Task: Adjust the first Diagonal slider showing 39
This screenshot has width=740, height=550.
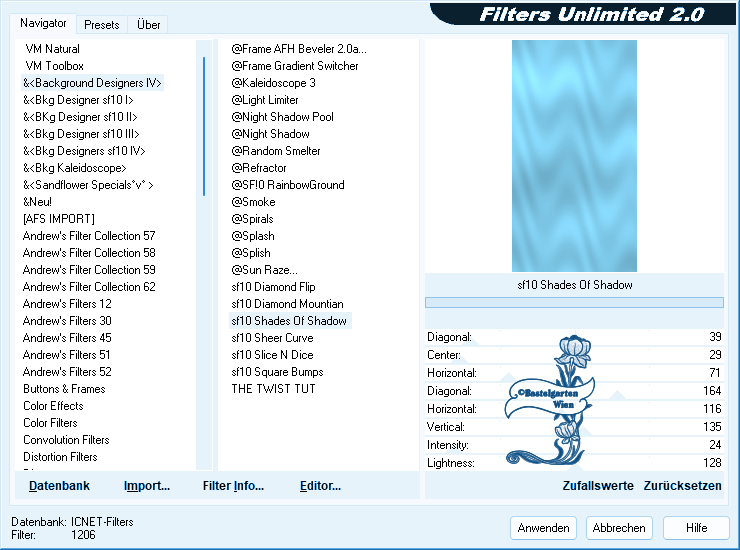Action: pyautogui.click(x=574, y=337)
